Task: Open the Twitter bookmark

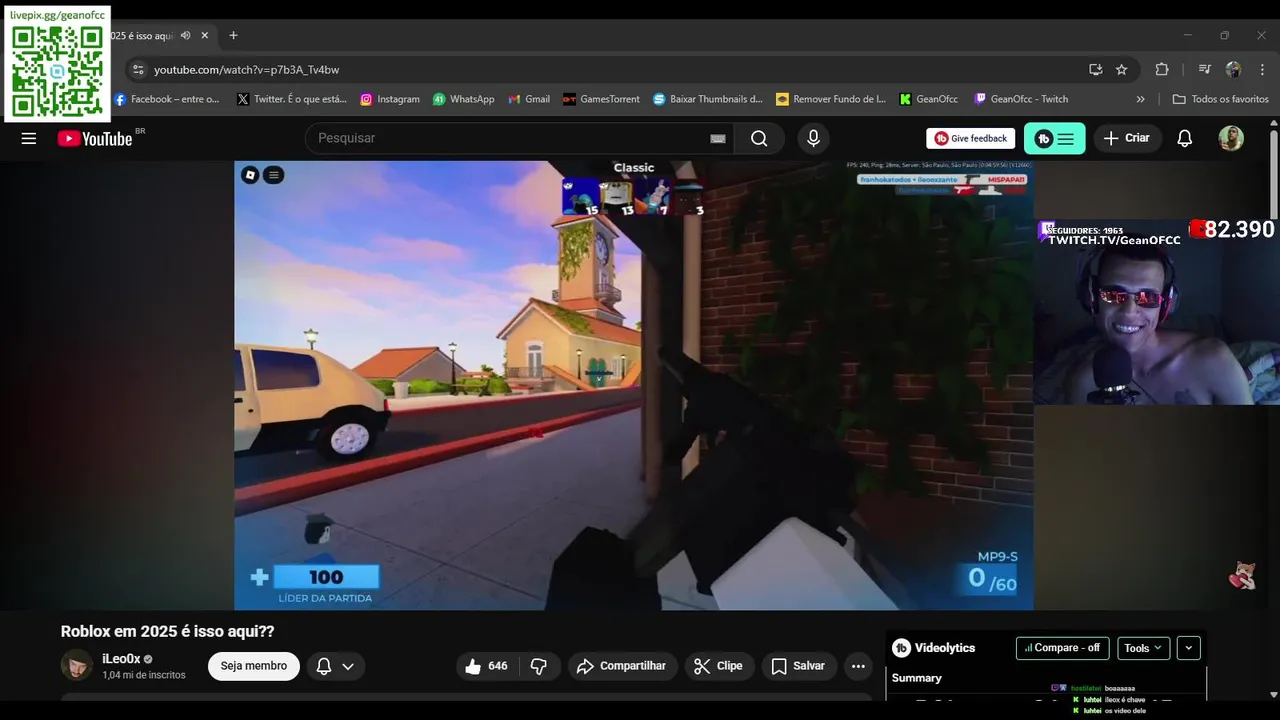Action: 292,99
